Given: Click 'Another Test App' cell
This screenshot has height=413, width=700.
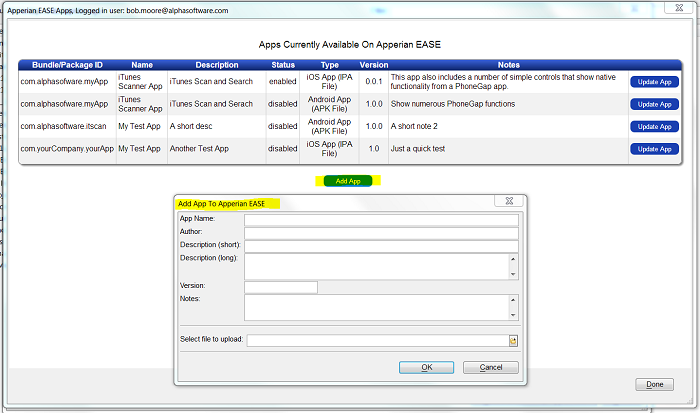Looking at the screenshot, I should tap(199, 149).
